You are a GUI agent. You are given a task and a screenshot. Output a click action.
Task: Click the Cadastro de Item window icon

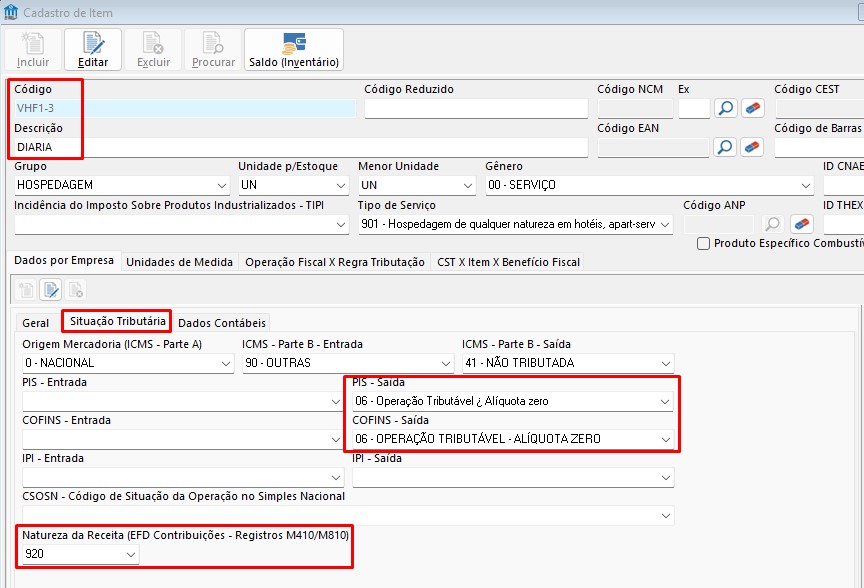(11, 12)
